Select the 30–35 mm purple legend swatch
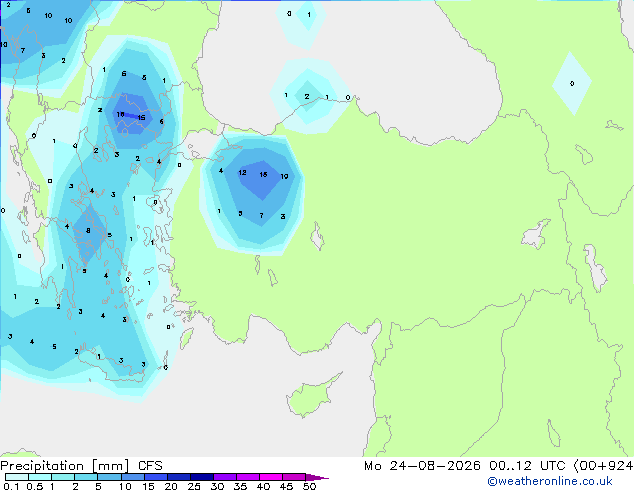Image resolution: width=634 pixels, height=490 pixels. click(x=224, y=477)
